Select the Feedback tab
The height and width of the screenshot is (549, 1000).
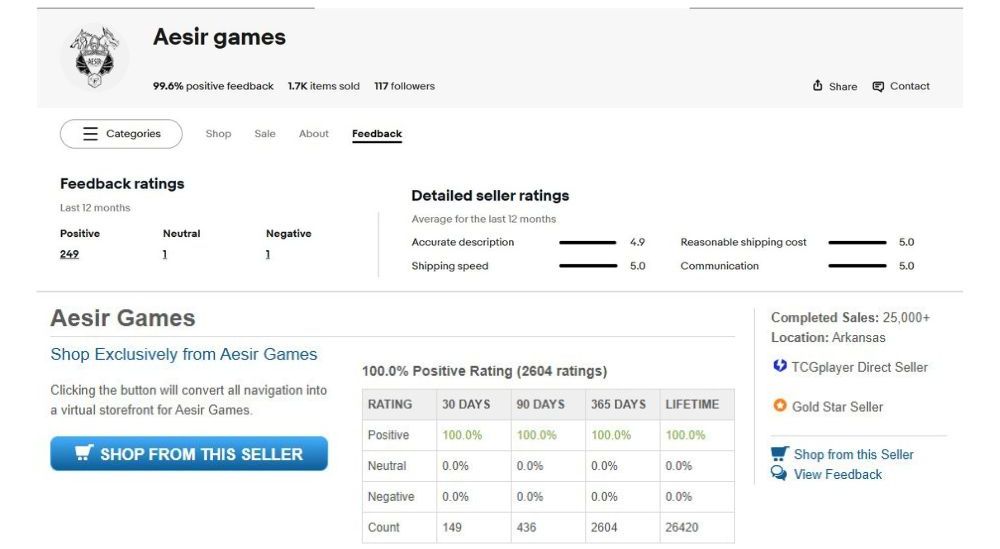click(x=377, y=134)
